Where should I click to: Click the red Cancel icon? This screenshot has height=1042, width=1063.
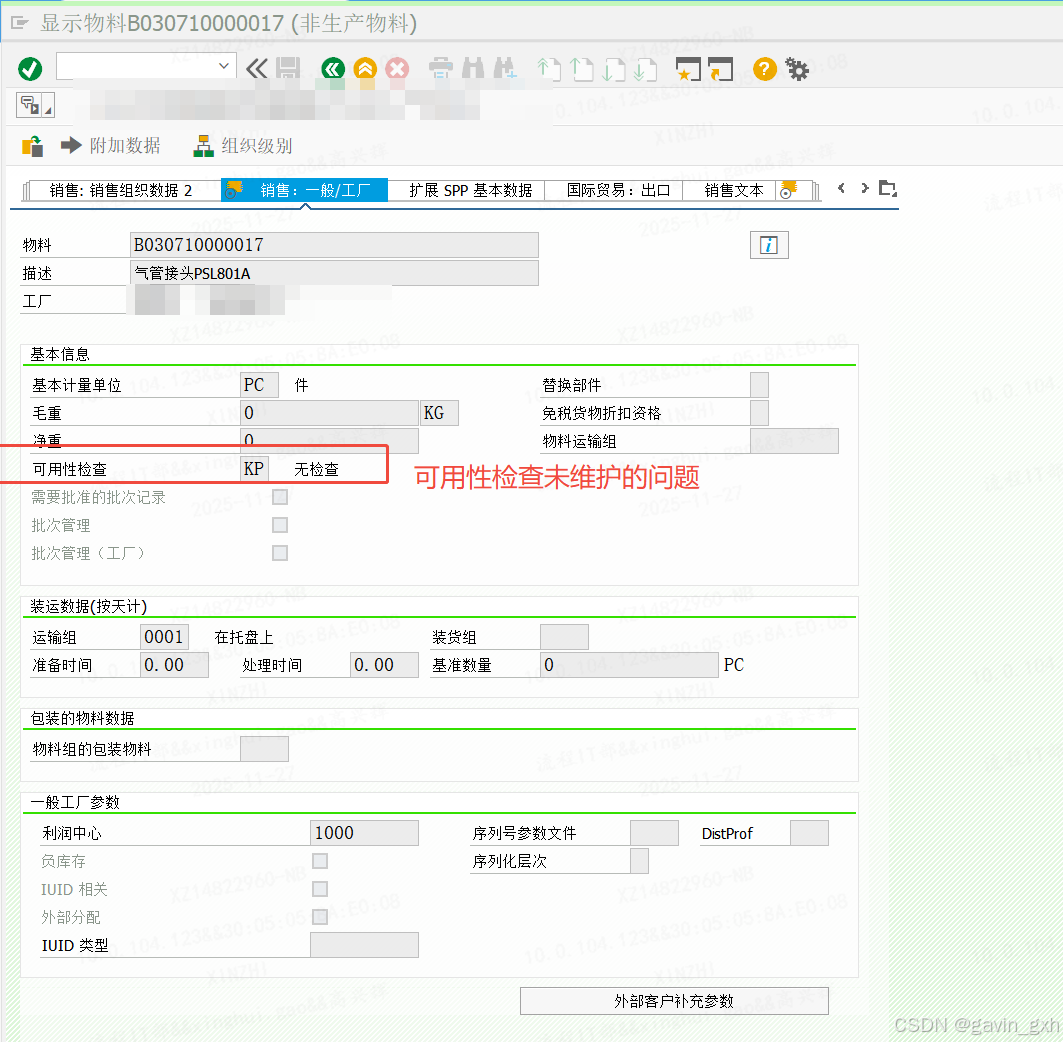pos(396,69)
